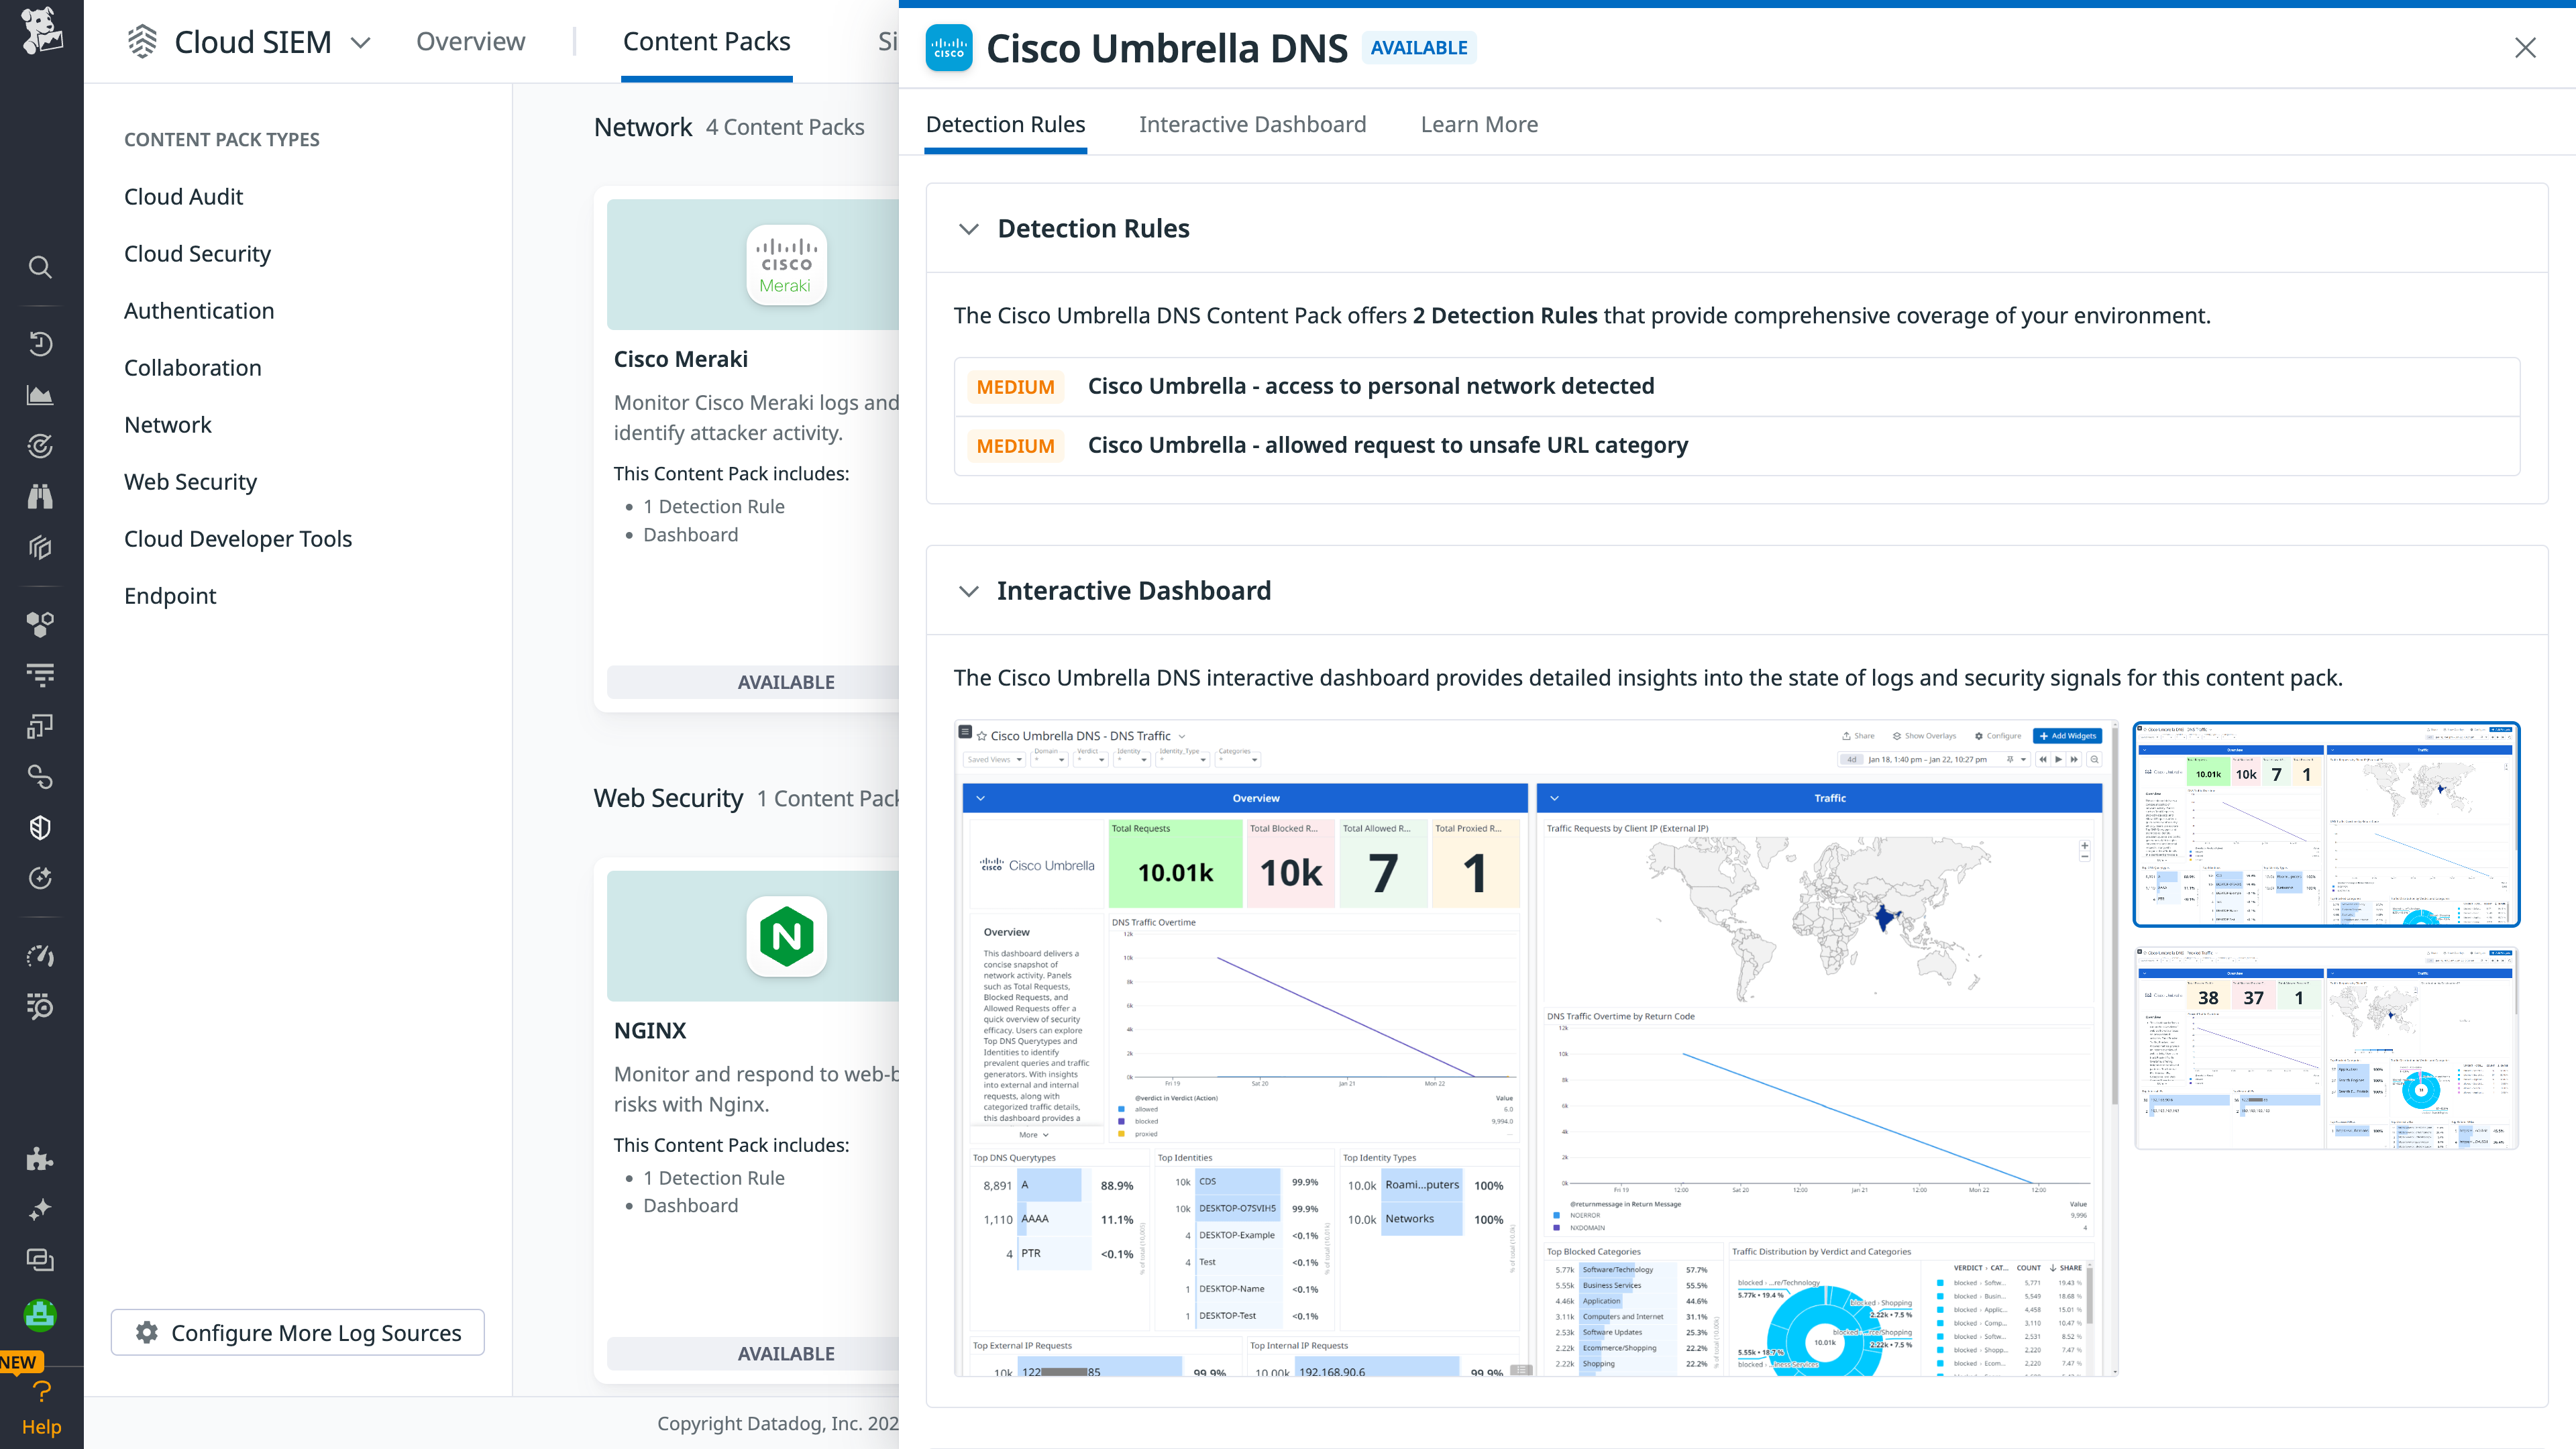
Task: Open the Learn More tab
Action: coord(1479,124)
